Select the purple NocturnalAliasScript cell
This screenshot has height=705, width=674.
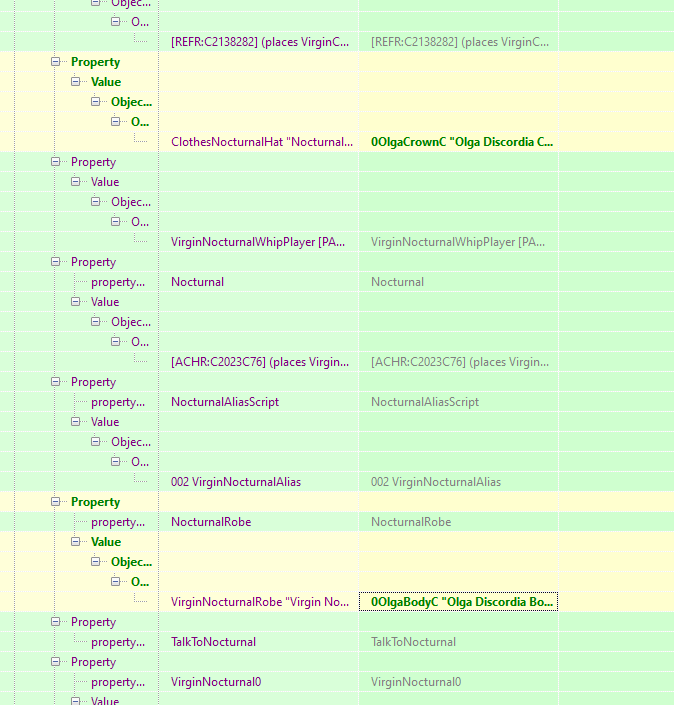(x=259, y=402)
